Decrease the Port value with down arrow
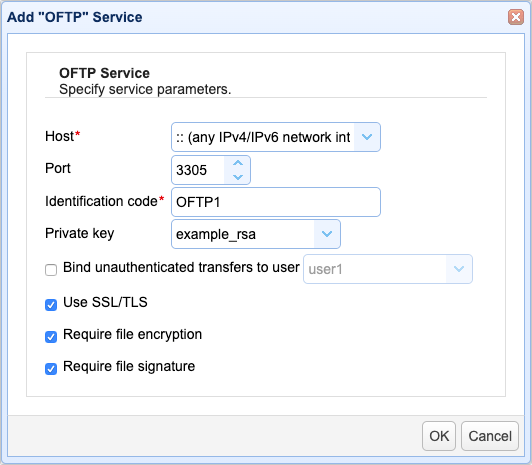Screen dimensions: 532x465 point(238,177)
